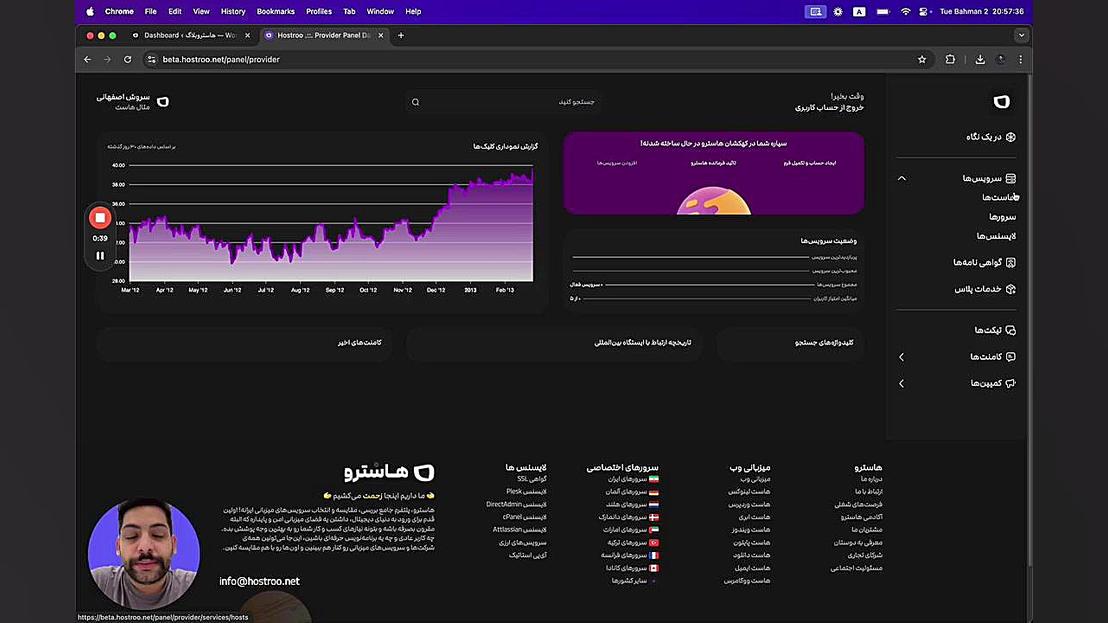Select the Hostroo Provider Panel tab
The image size is (1108, 623).
point(324,35)
